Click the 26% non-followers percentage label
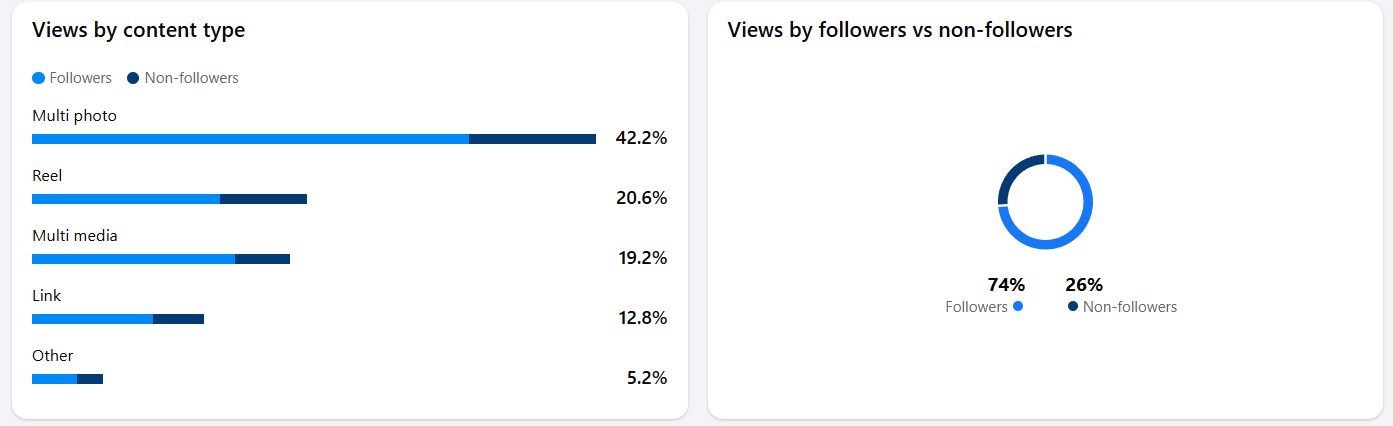 click(x=1084, y=285)
